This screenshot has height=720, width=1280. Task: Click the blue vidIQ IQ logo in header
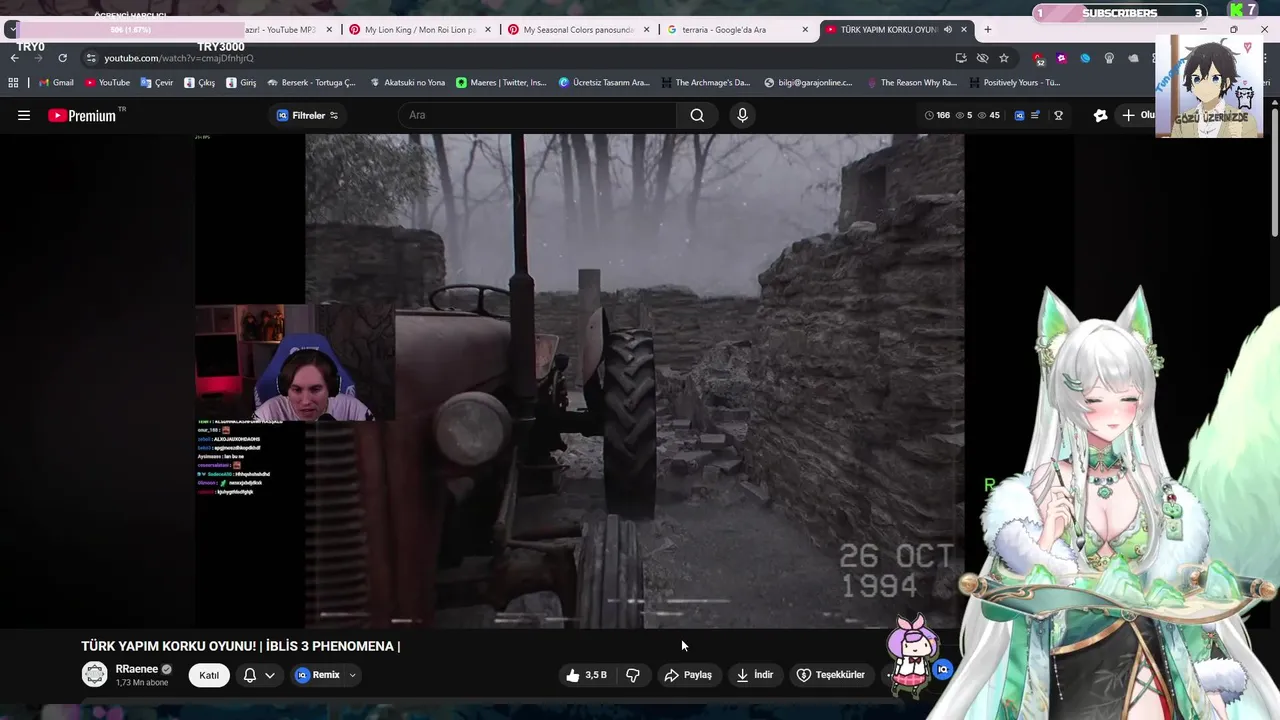[x=1019, y=116]
